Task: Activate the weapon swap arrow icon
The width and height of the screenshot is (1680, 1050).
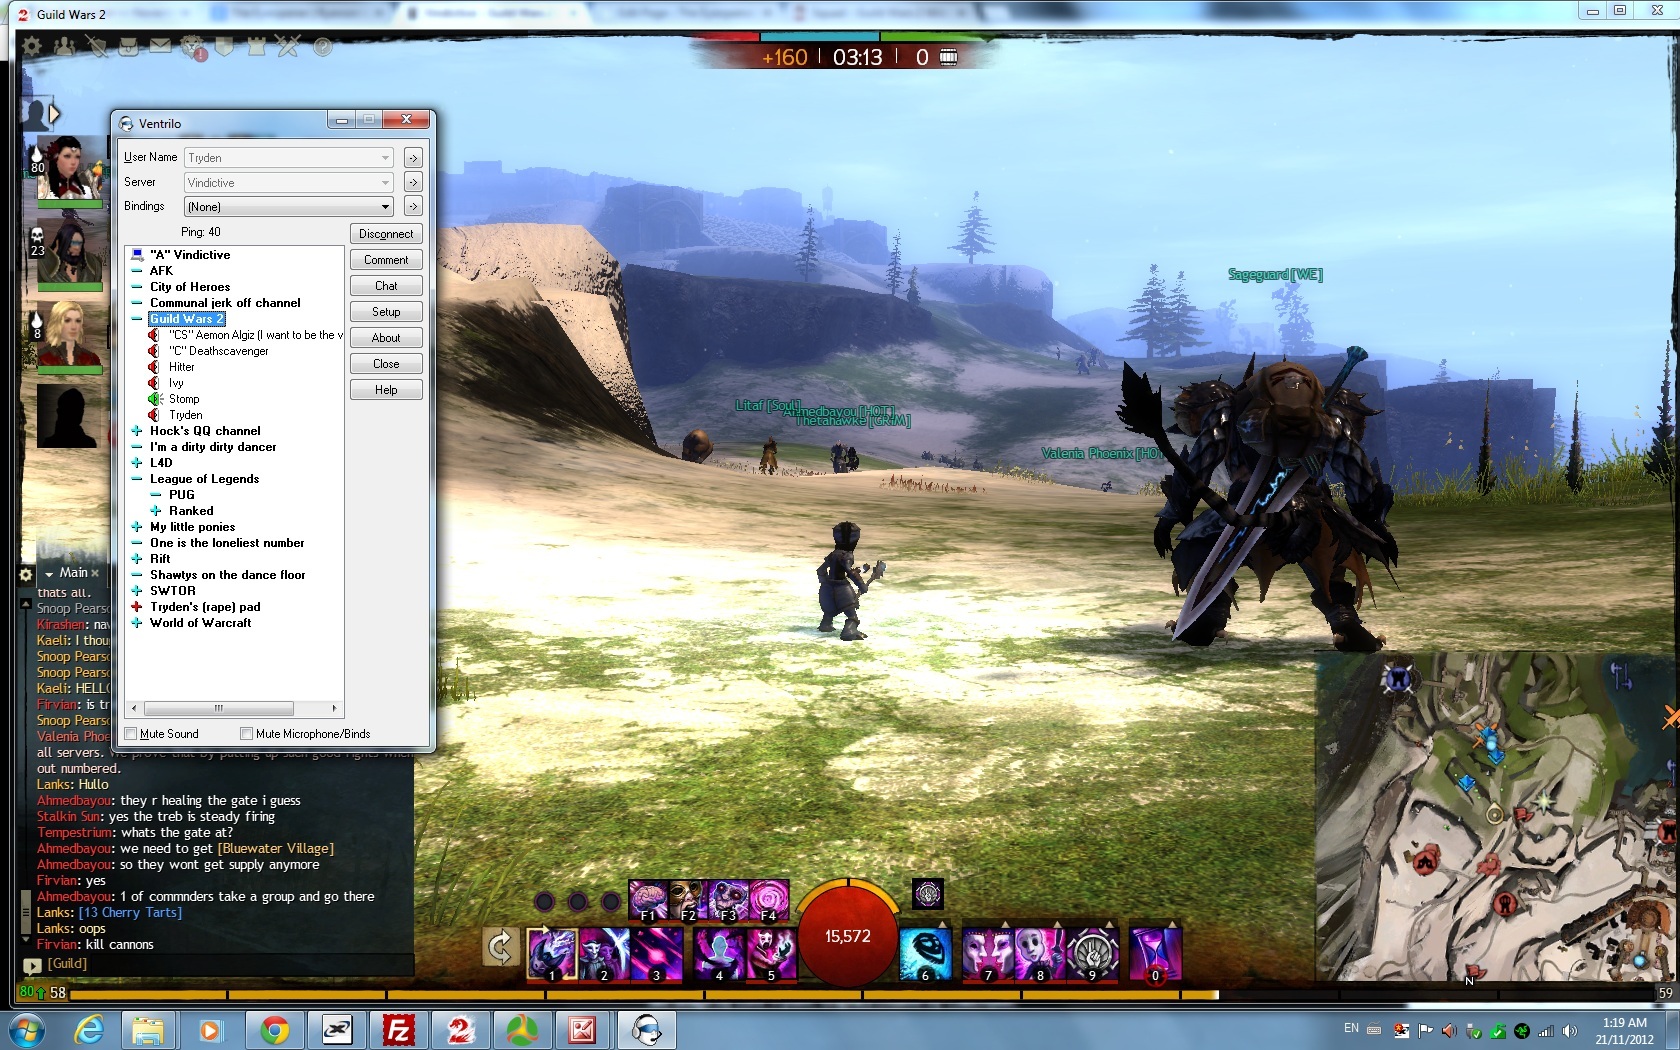Action: tap(499, 946)
